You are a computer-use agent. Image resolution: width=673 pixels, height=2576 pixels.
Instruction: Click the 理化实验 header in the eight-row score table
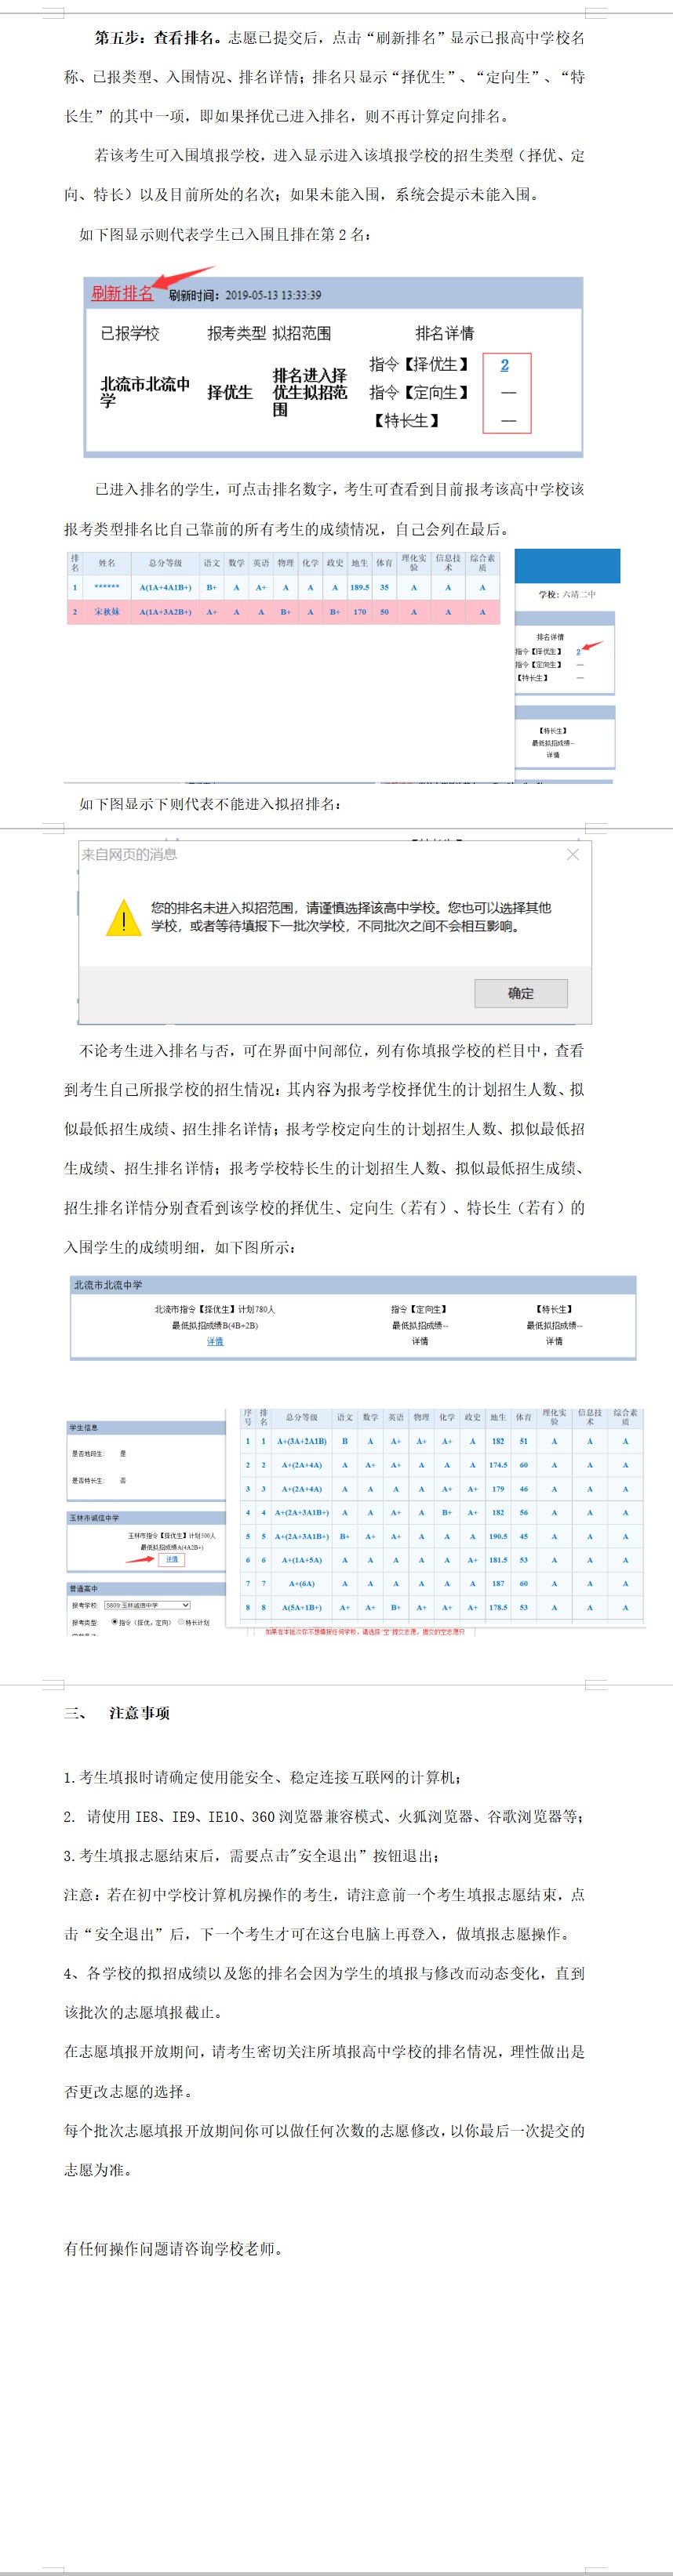point(554,1417)
